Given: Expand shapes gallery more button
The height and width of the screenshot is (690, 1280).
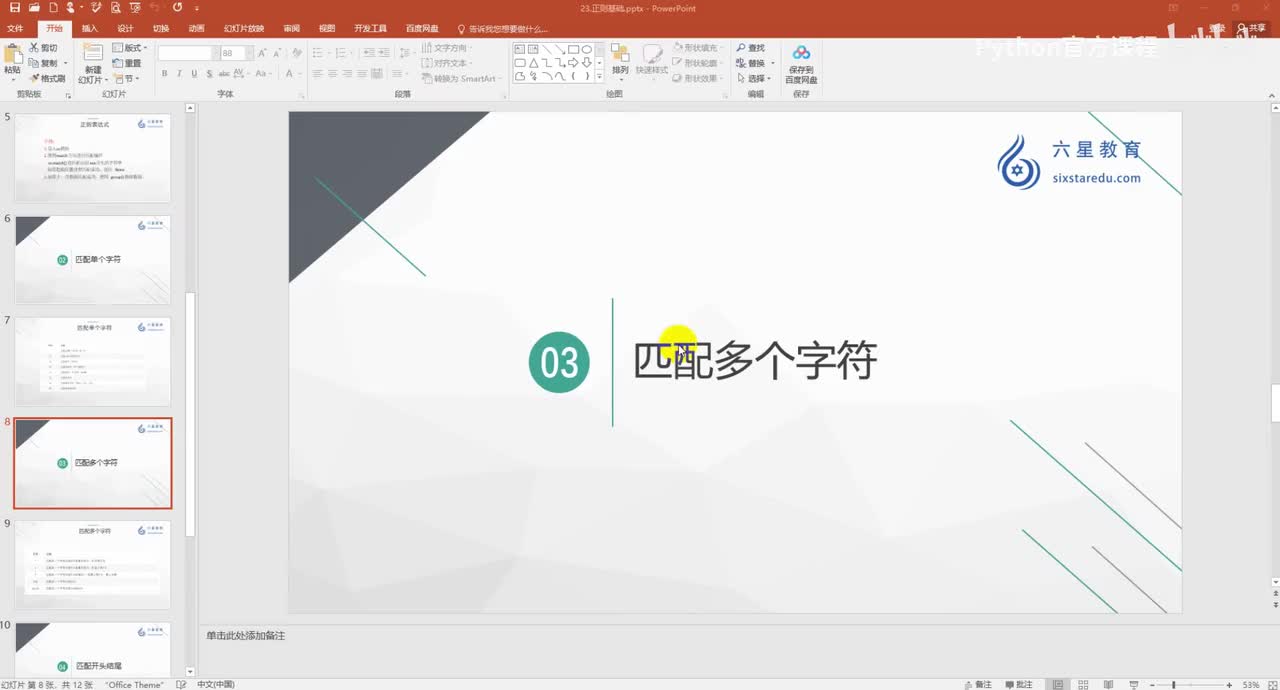Looking at the screenshot, I should pyautogui.click(x=600, y=77).
